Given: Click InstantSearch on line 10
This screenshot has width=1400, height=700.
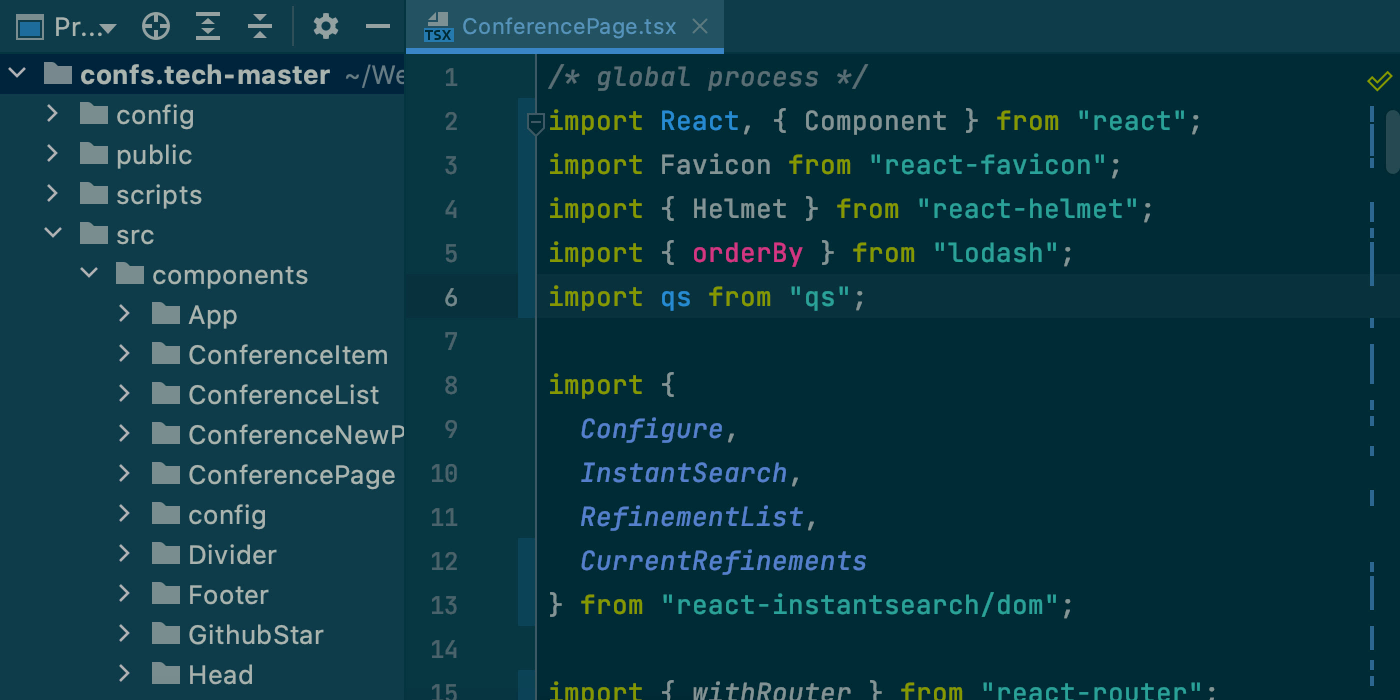Looking at the screenshot, I should pos(684,473).
